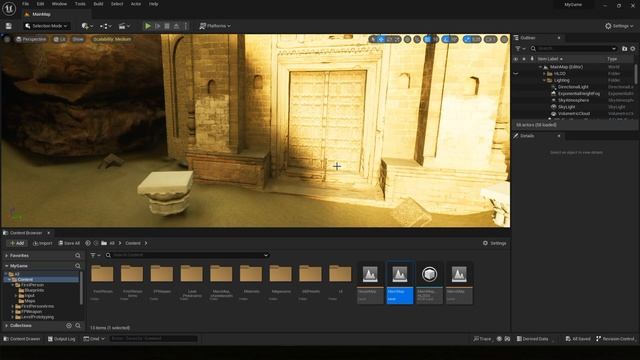The width and height of the screenshot is (640, 360).
Task: Open the Blueprints toolbar dropdown
Action: point(106,26)
